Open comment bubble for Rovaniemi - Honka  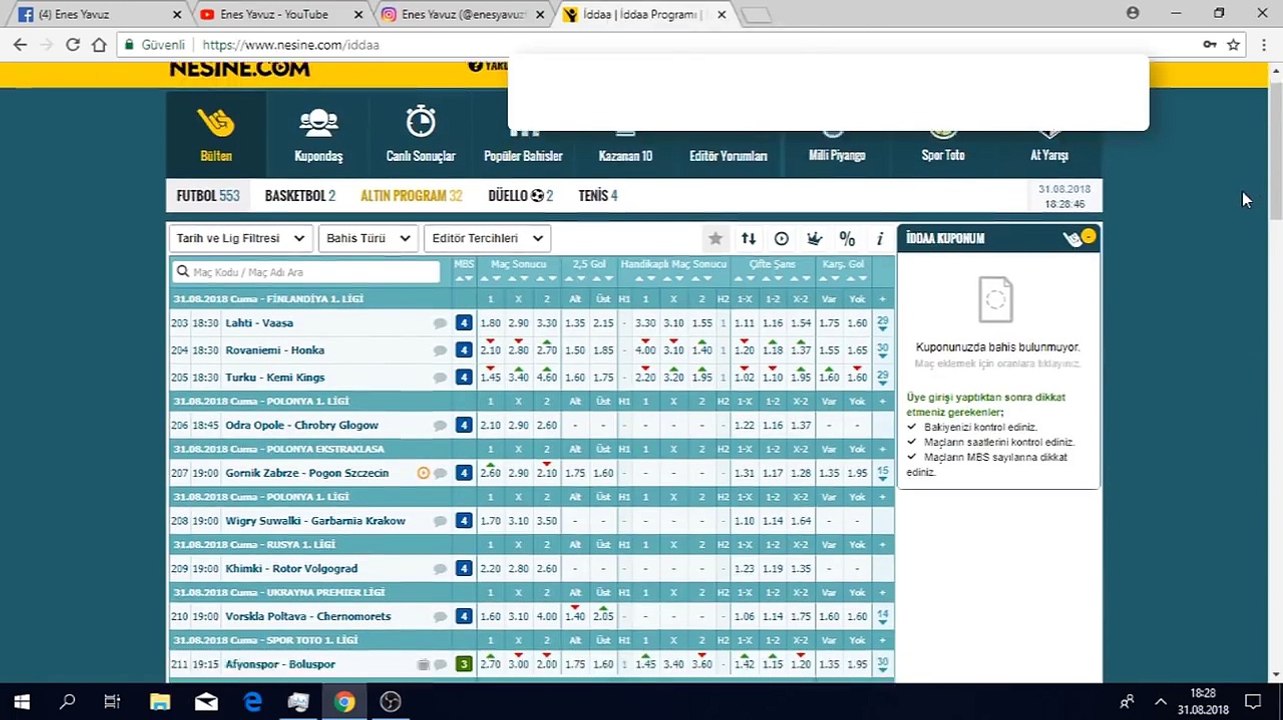point(440,350)
